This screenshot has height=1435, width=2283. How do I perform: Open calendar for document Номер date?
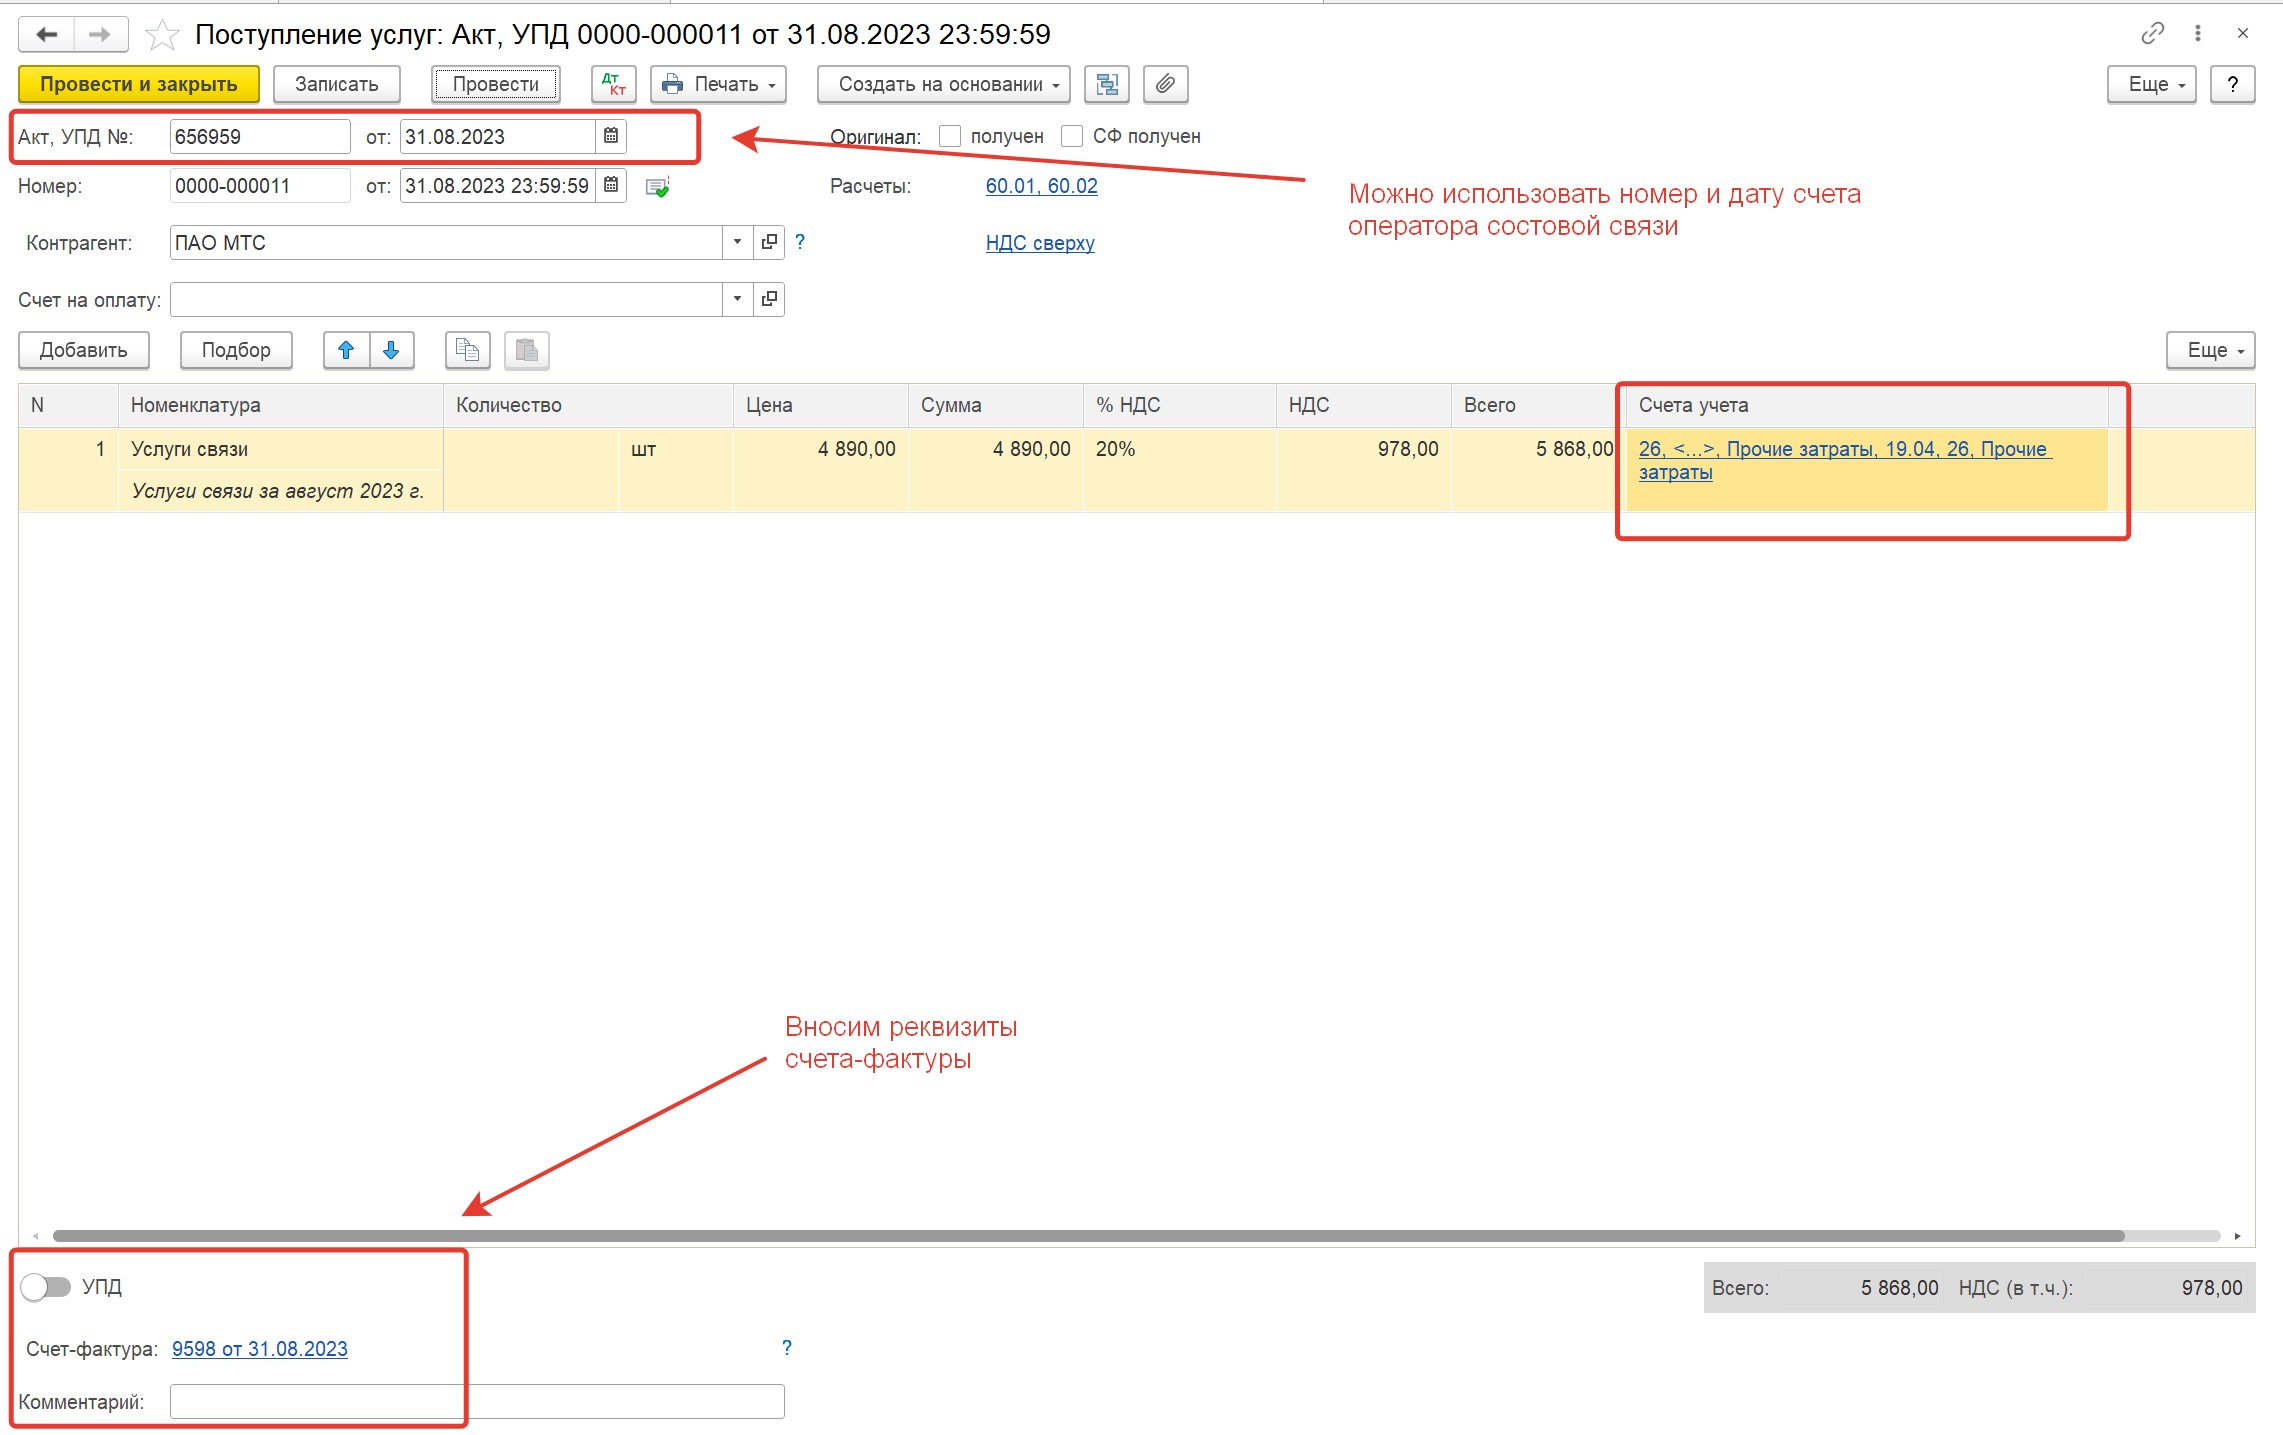click(x=611, y=185)
